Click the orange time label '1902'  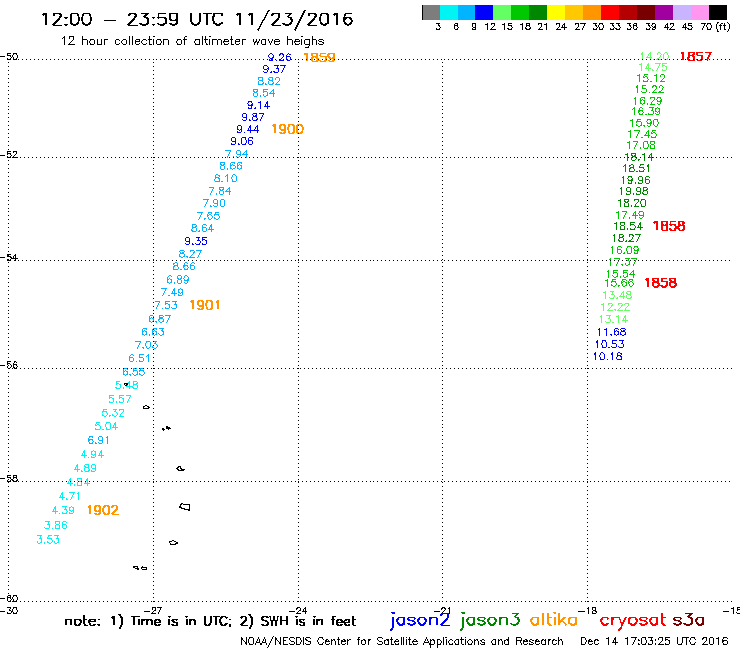(103, 510)
